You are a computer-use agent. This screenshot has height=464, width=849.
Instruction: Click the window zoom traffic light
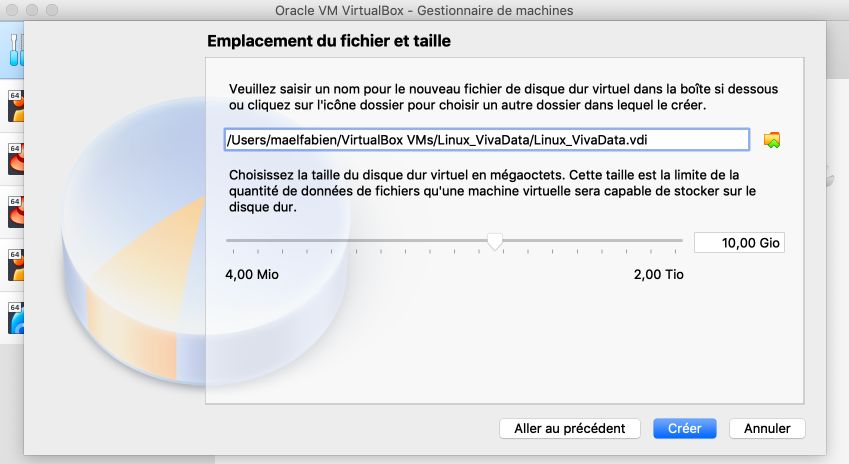click(52, 10)
